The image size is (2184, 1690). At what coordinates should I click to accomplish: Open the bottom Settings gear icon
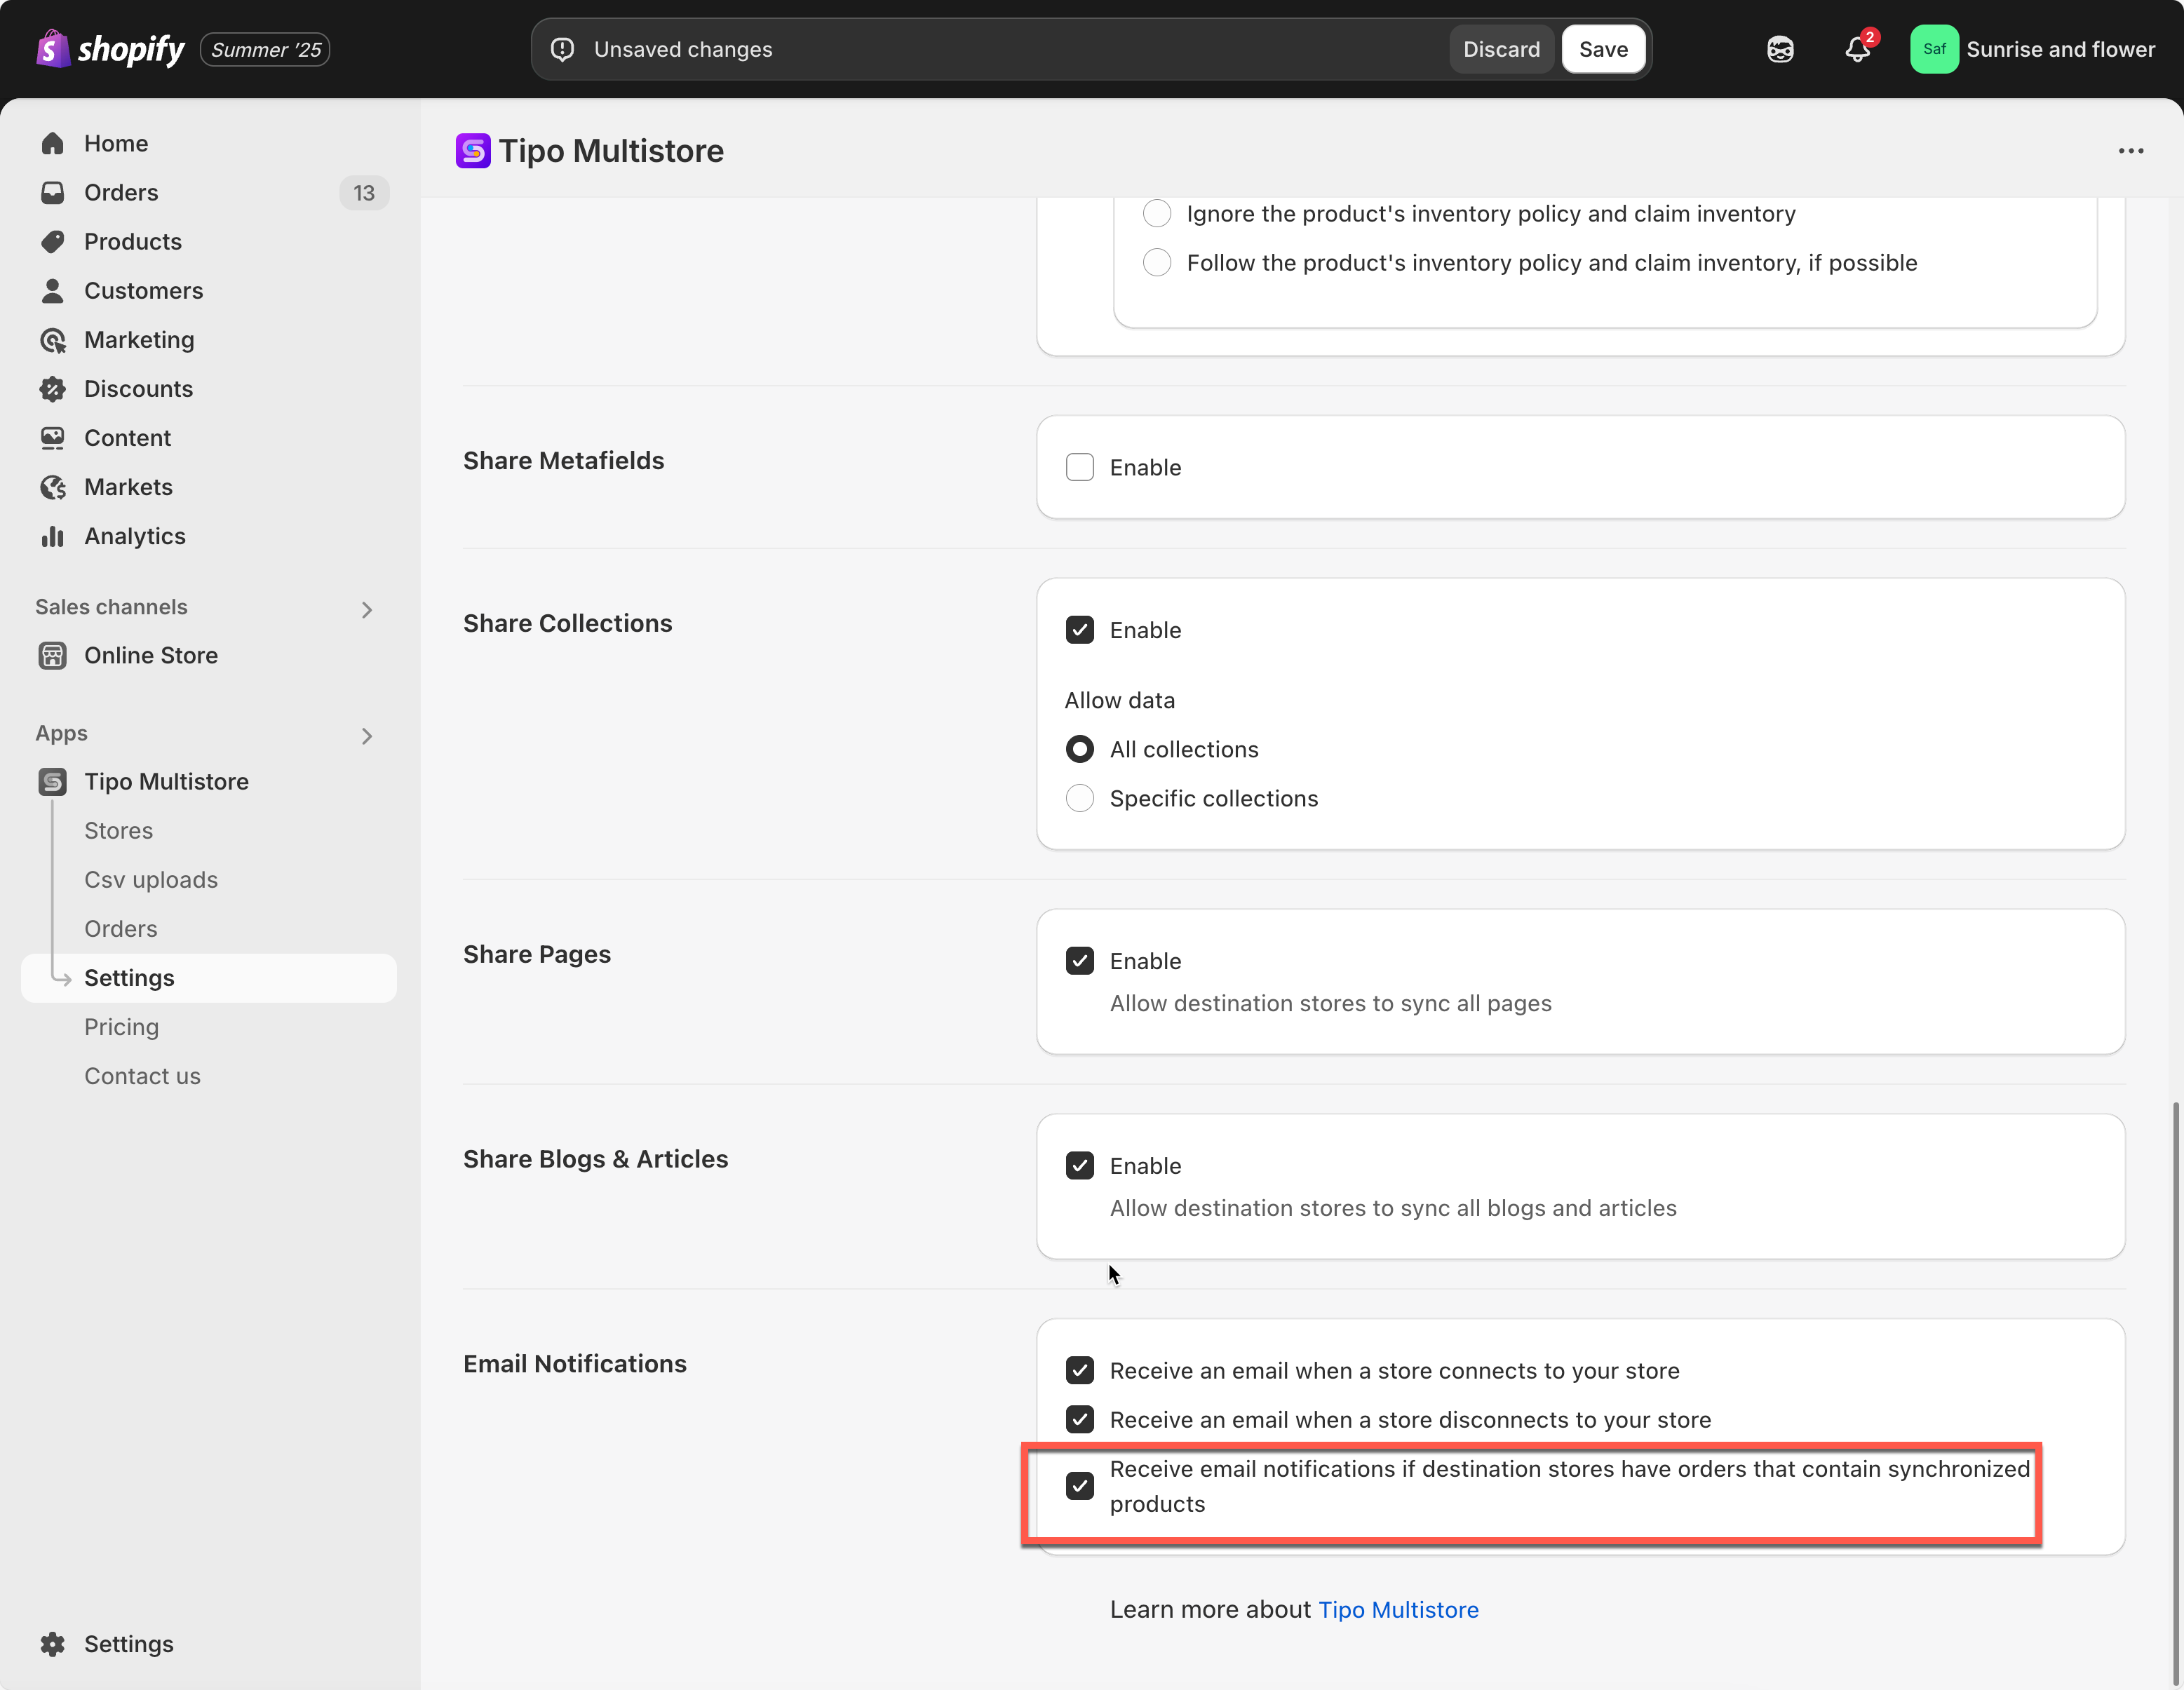[x=53, y=1644]
